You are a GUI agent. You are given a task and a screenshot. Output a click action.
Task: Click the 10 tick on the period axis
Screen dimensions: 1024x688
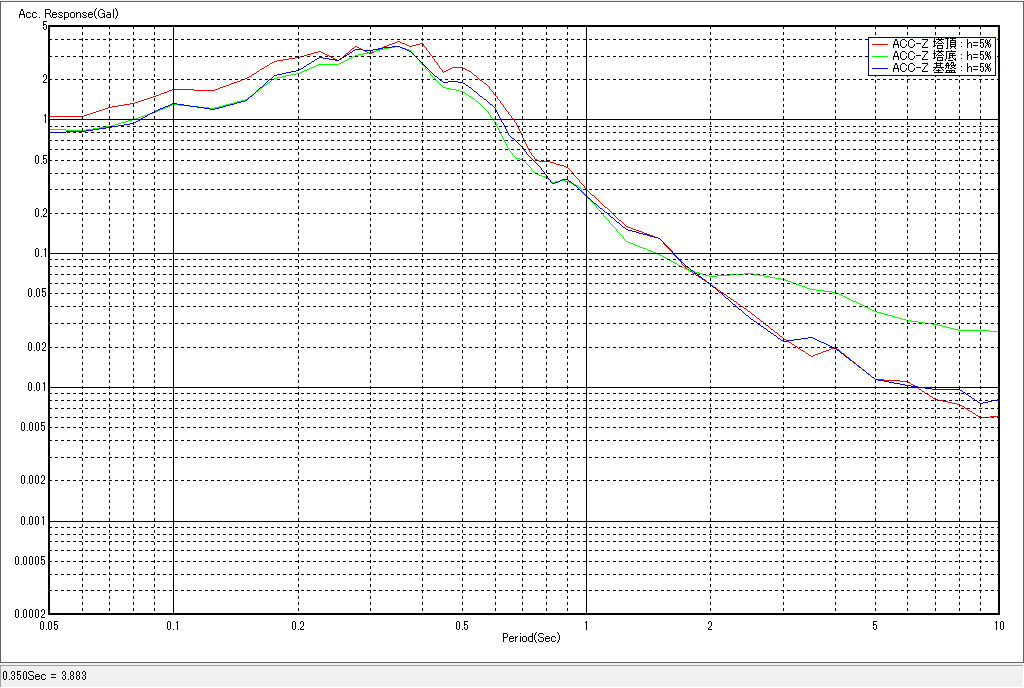pyautogui.click(x=997, y=625)
